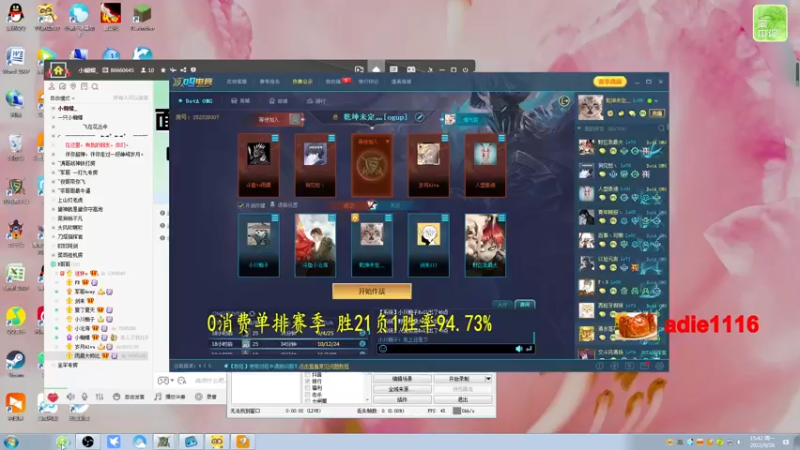Click the emoji face icon in room chat box
Image resolution: width=800 pixels, height=450 pixels.
tap(383, 349)
